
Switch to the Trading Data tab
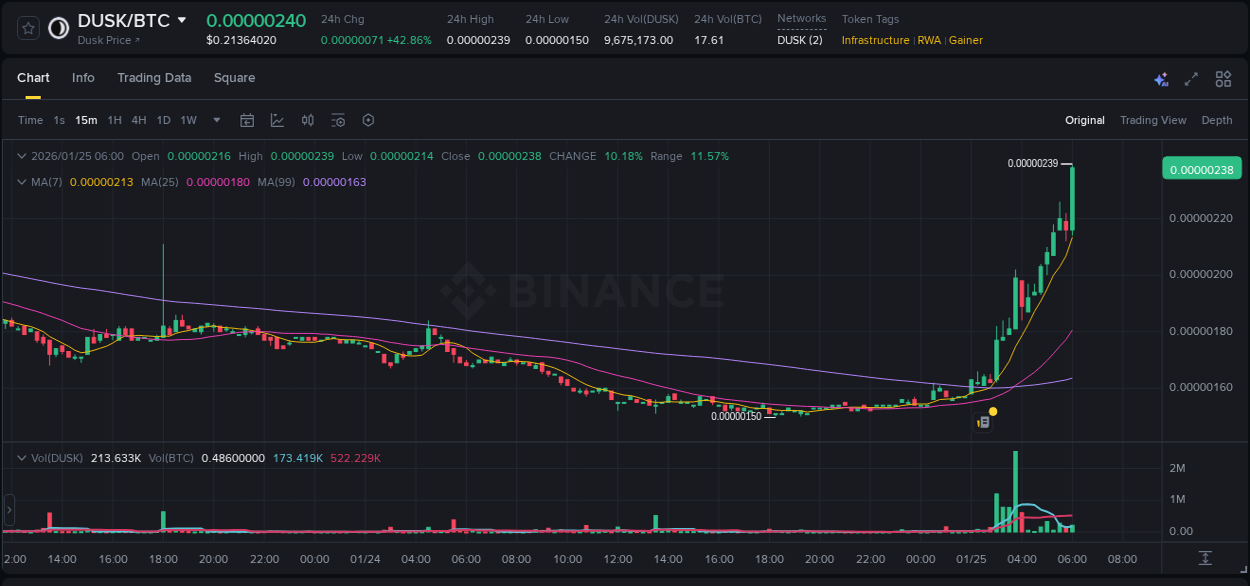pyautogui.click(x=154, y=78)
